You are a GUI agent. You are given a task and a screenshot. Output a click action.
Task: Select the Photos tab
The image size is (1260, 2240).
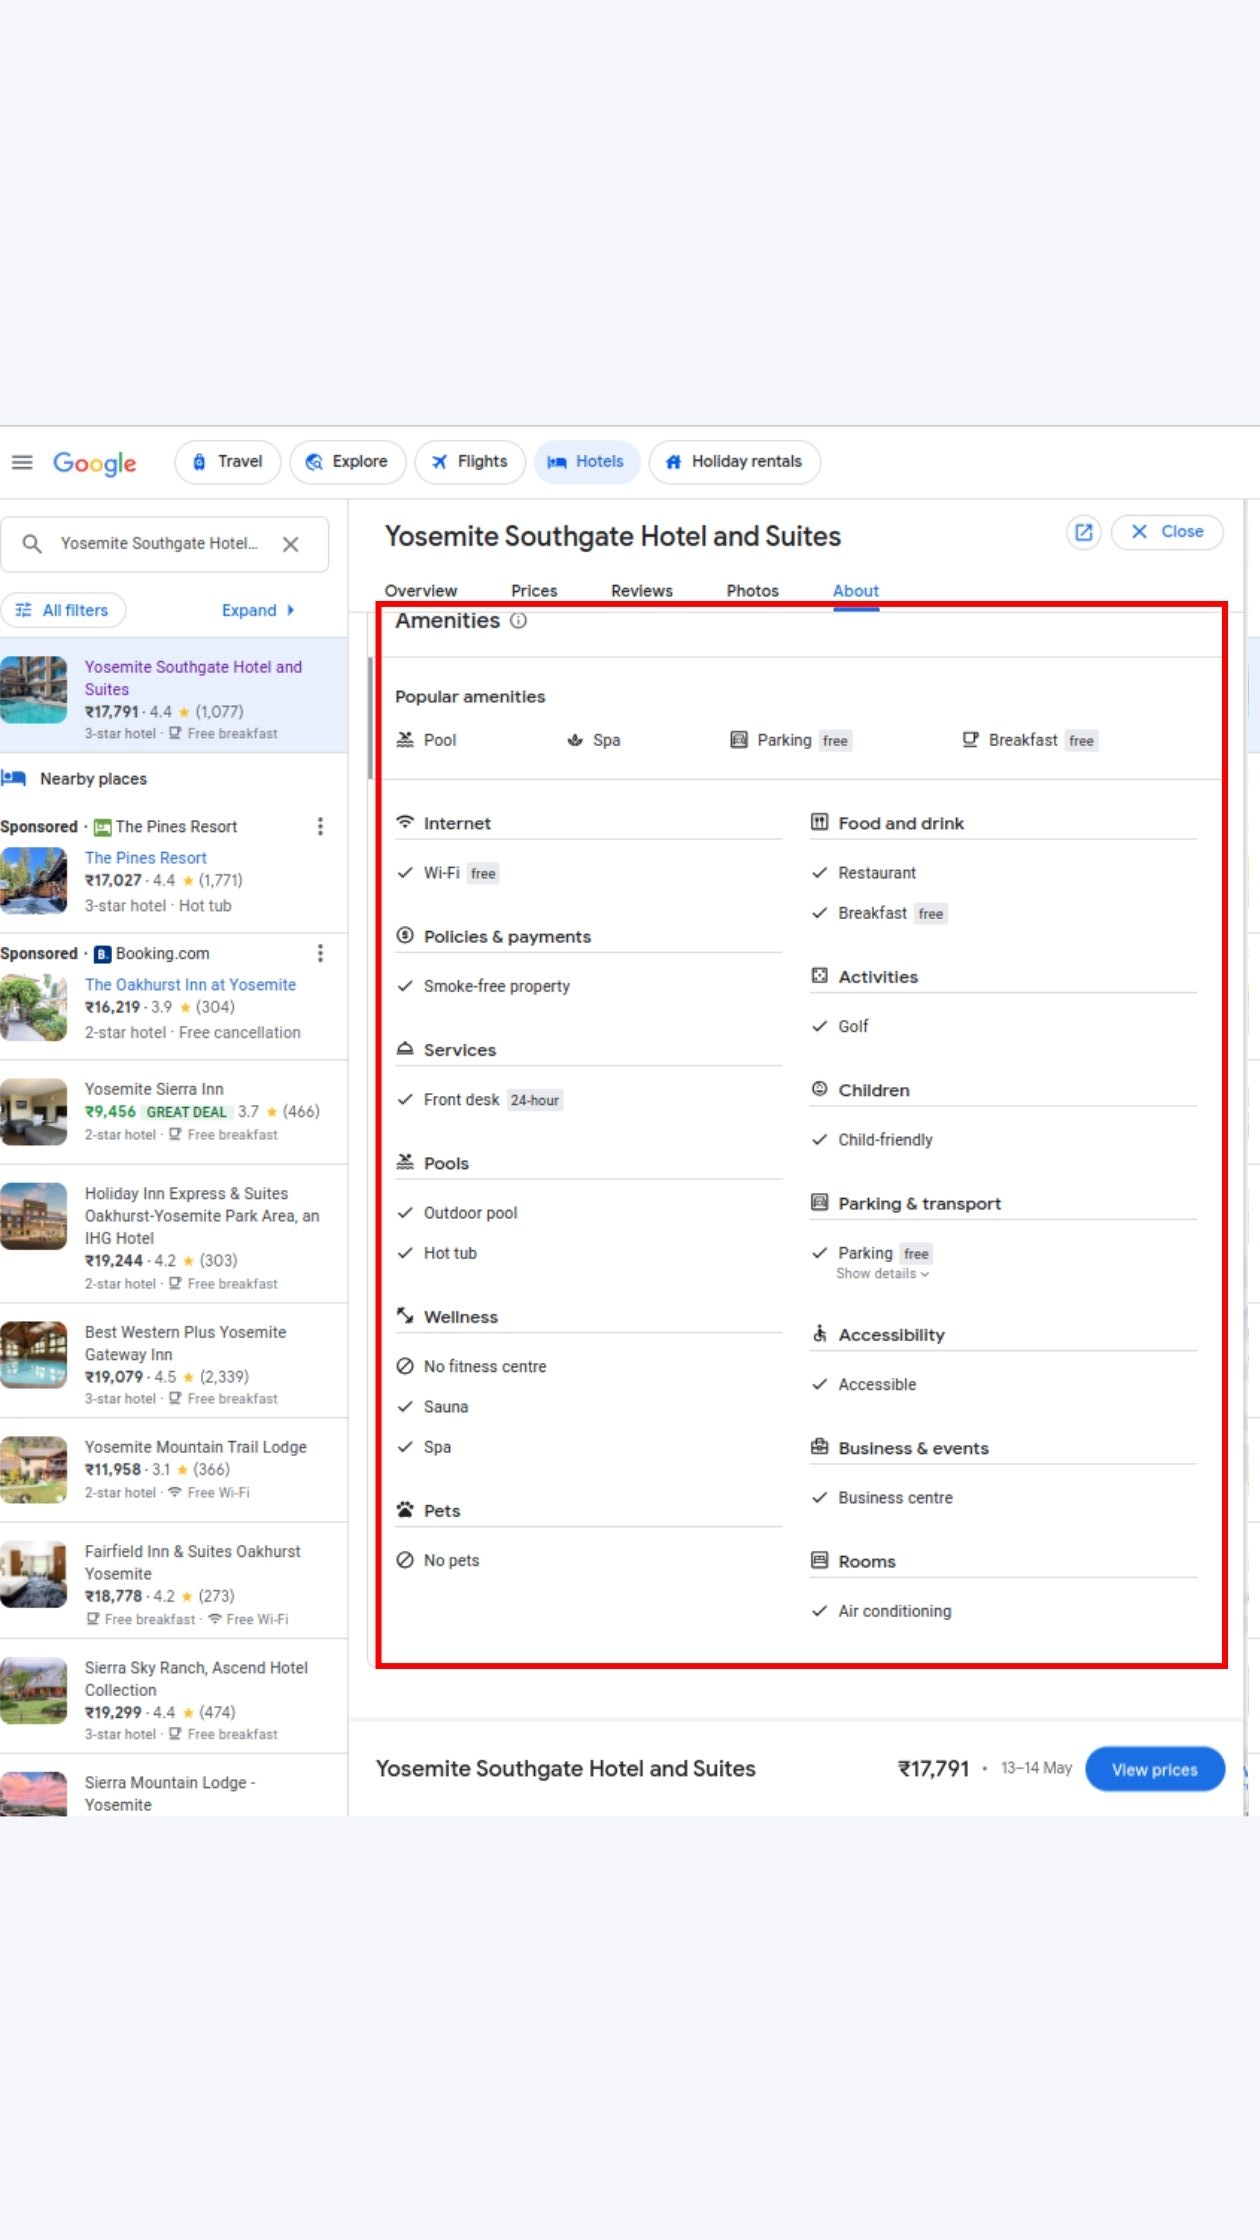pos(752,591)
